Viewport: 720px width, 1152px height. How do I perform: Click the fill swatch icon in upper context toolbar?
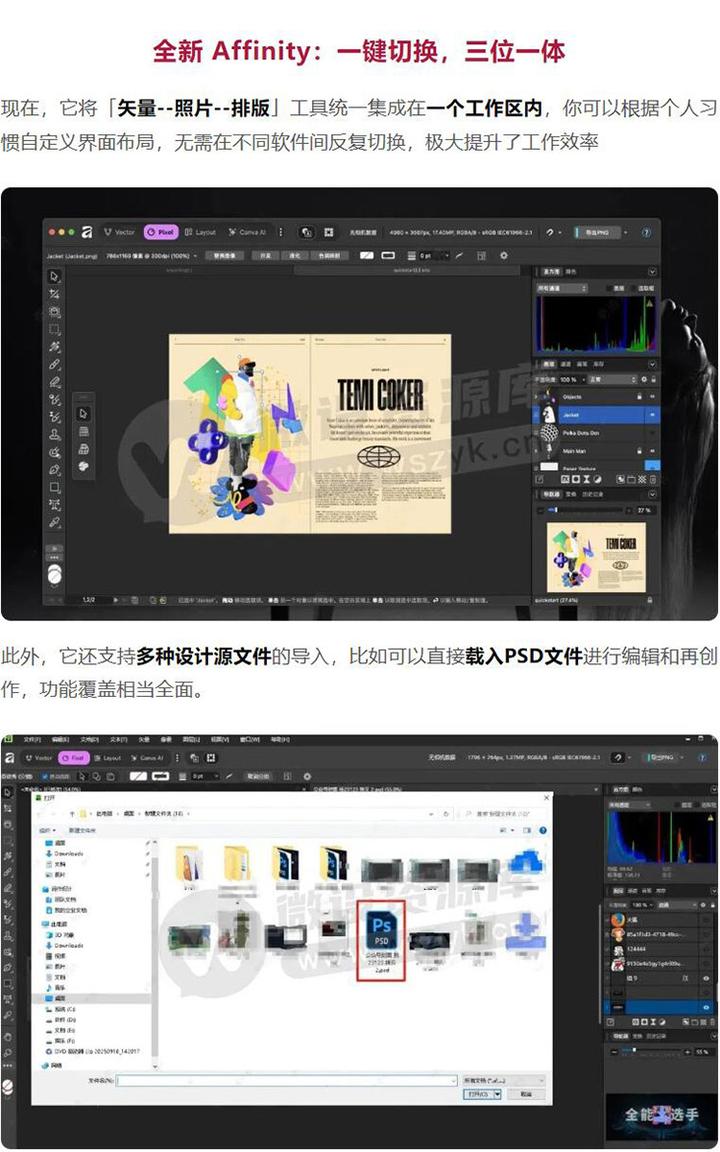(367, 256)
